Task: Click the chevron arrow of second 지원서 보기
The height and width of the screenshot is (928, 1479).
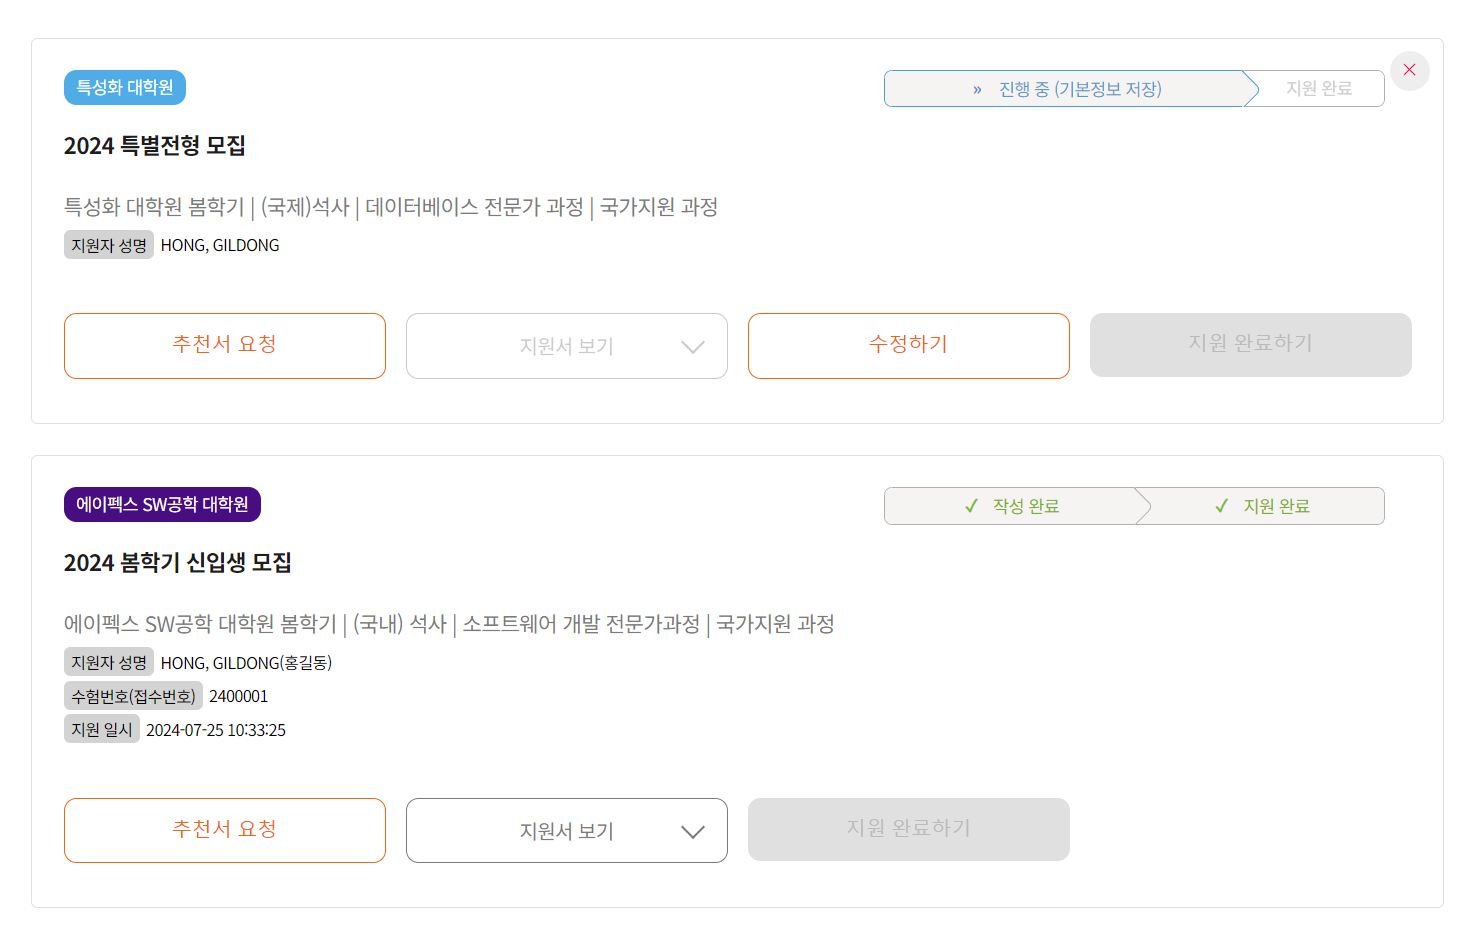Action: 692,832
